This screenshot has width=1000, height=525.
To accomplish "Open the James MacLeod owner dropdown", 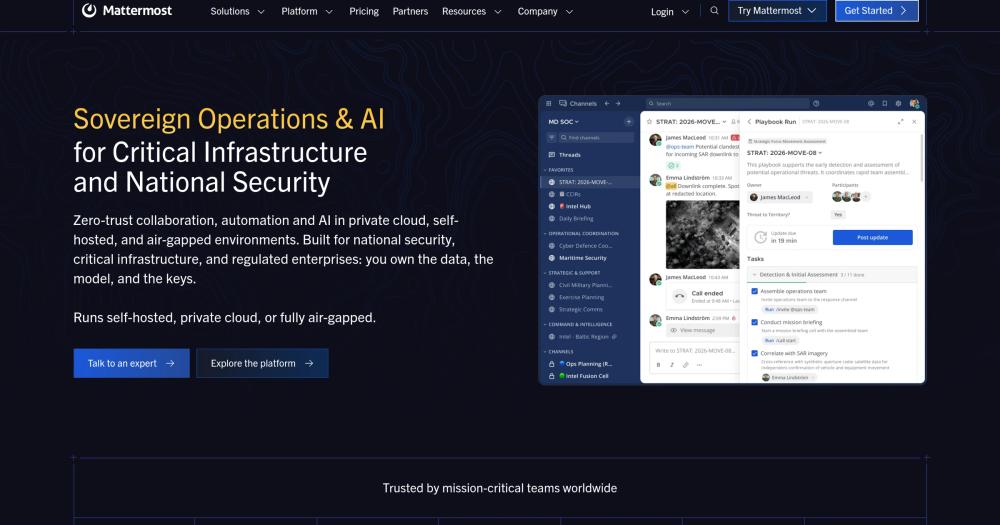I will tap(780, 197).
